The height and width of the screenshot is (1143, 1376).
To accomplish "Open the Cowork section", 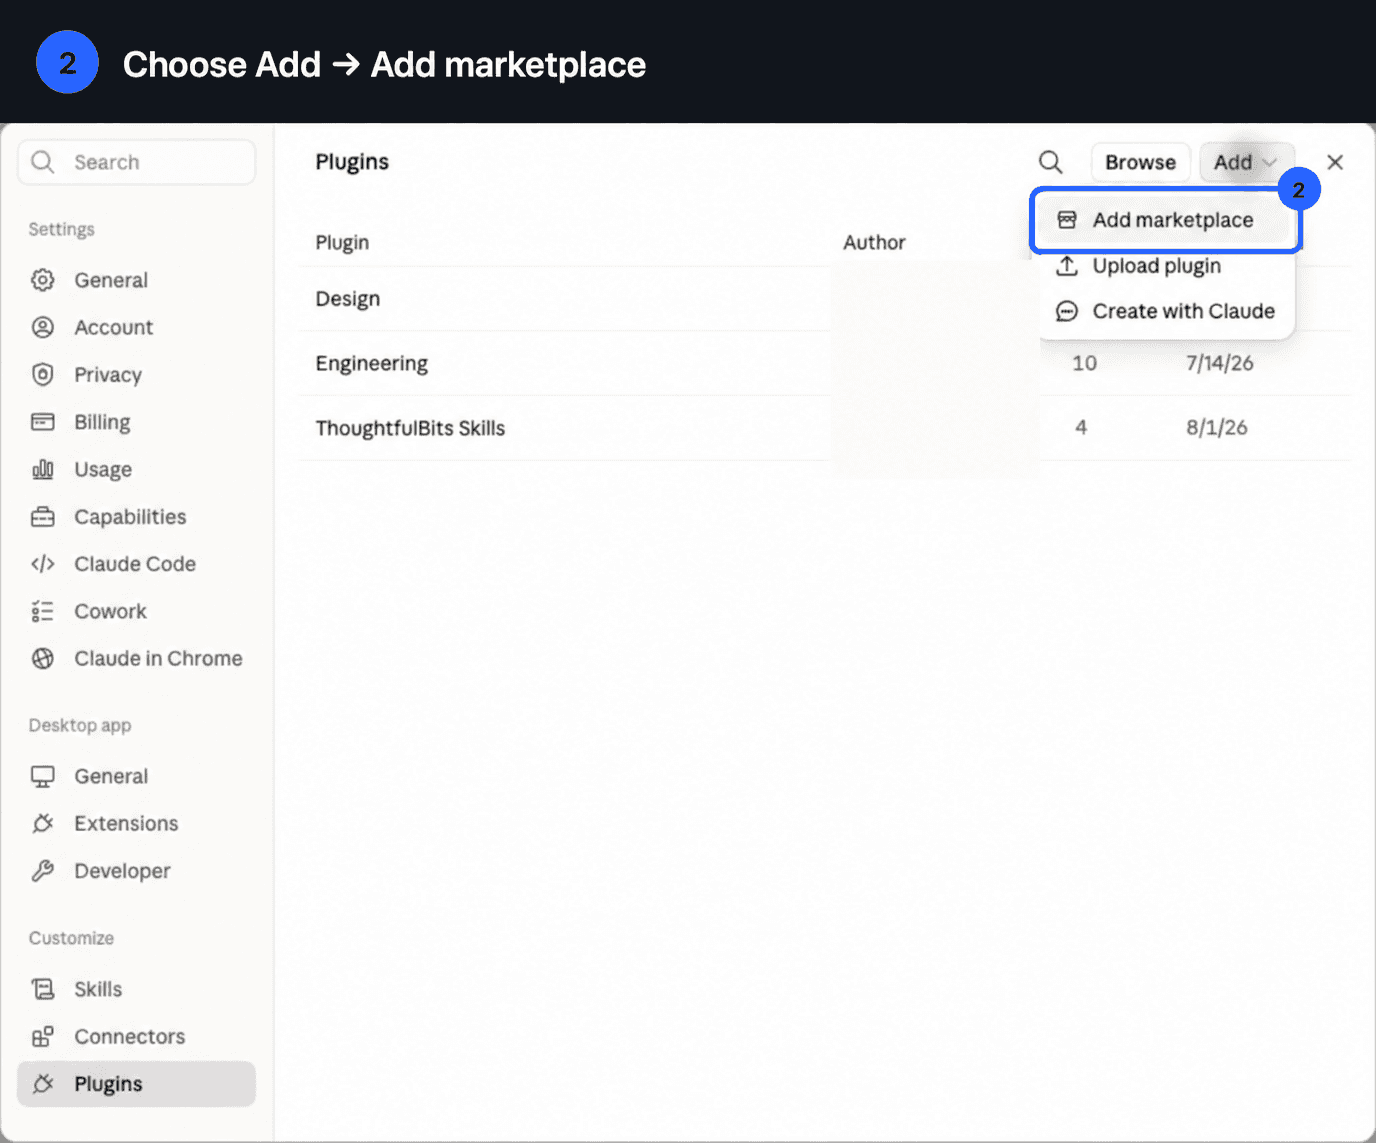I will point(137,611).
